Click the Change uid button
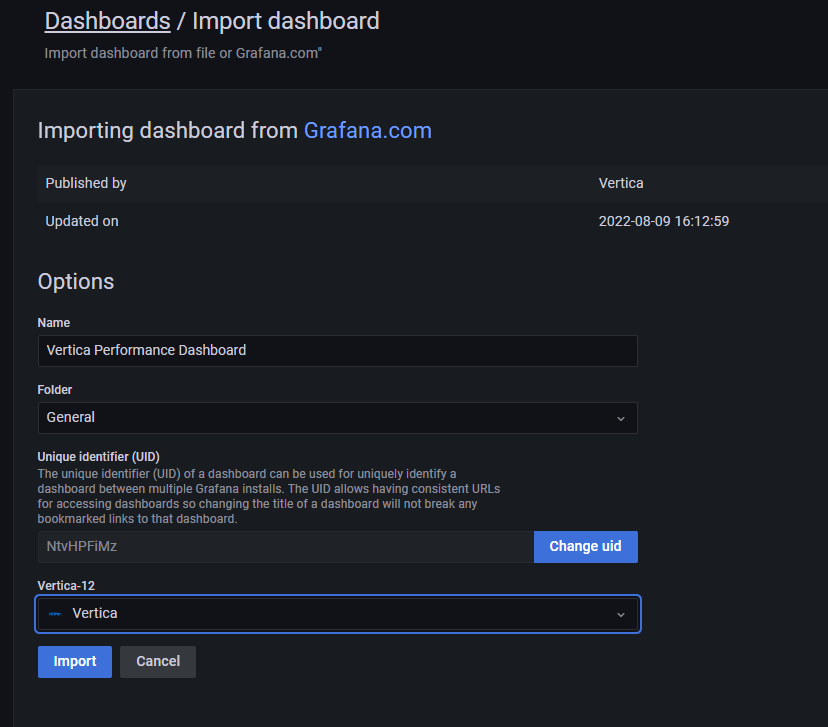Image resolution: width=828 pixels, height=727 pixels. (x=586, y=546)
